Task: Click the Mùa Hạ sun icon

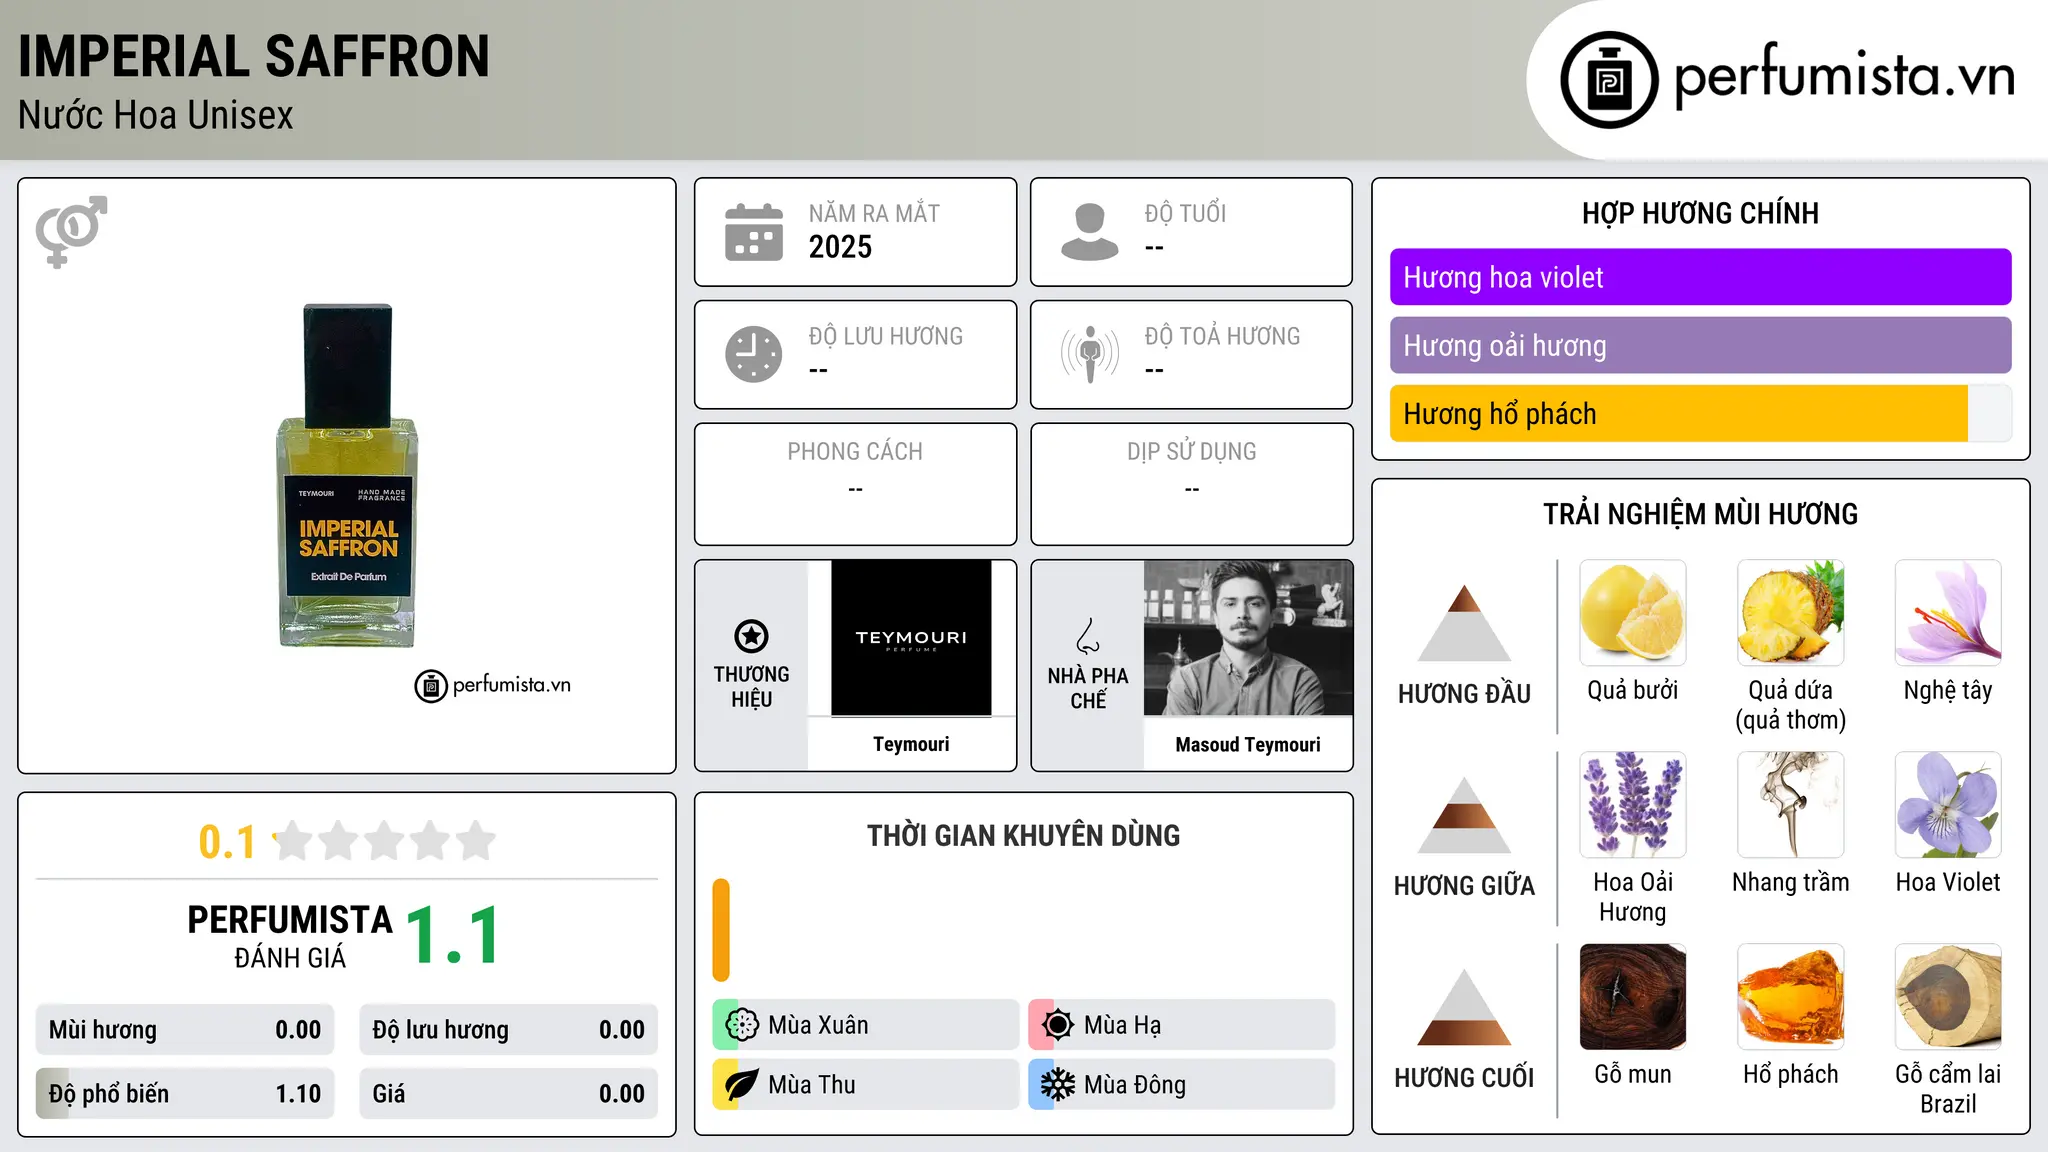Action: (x=1058, y=1025)
